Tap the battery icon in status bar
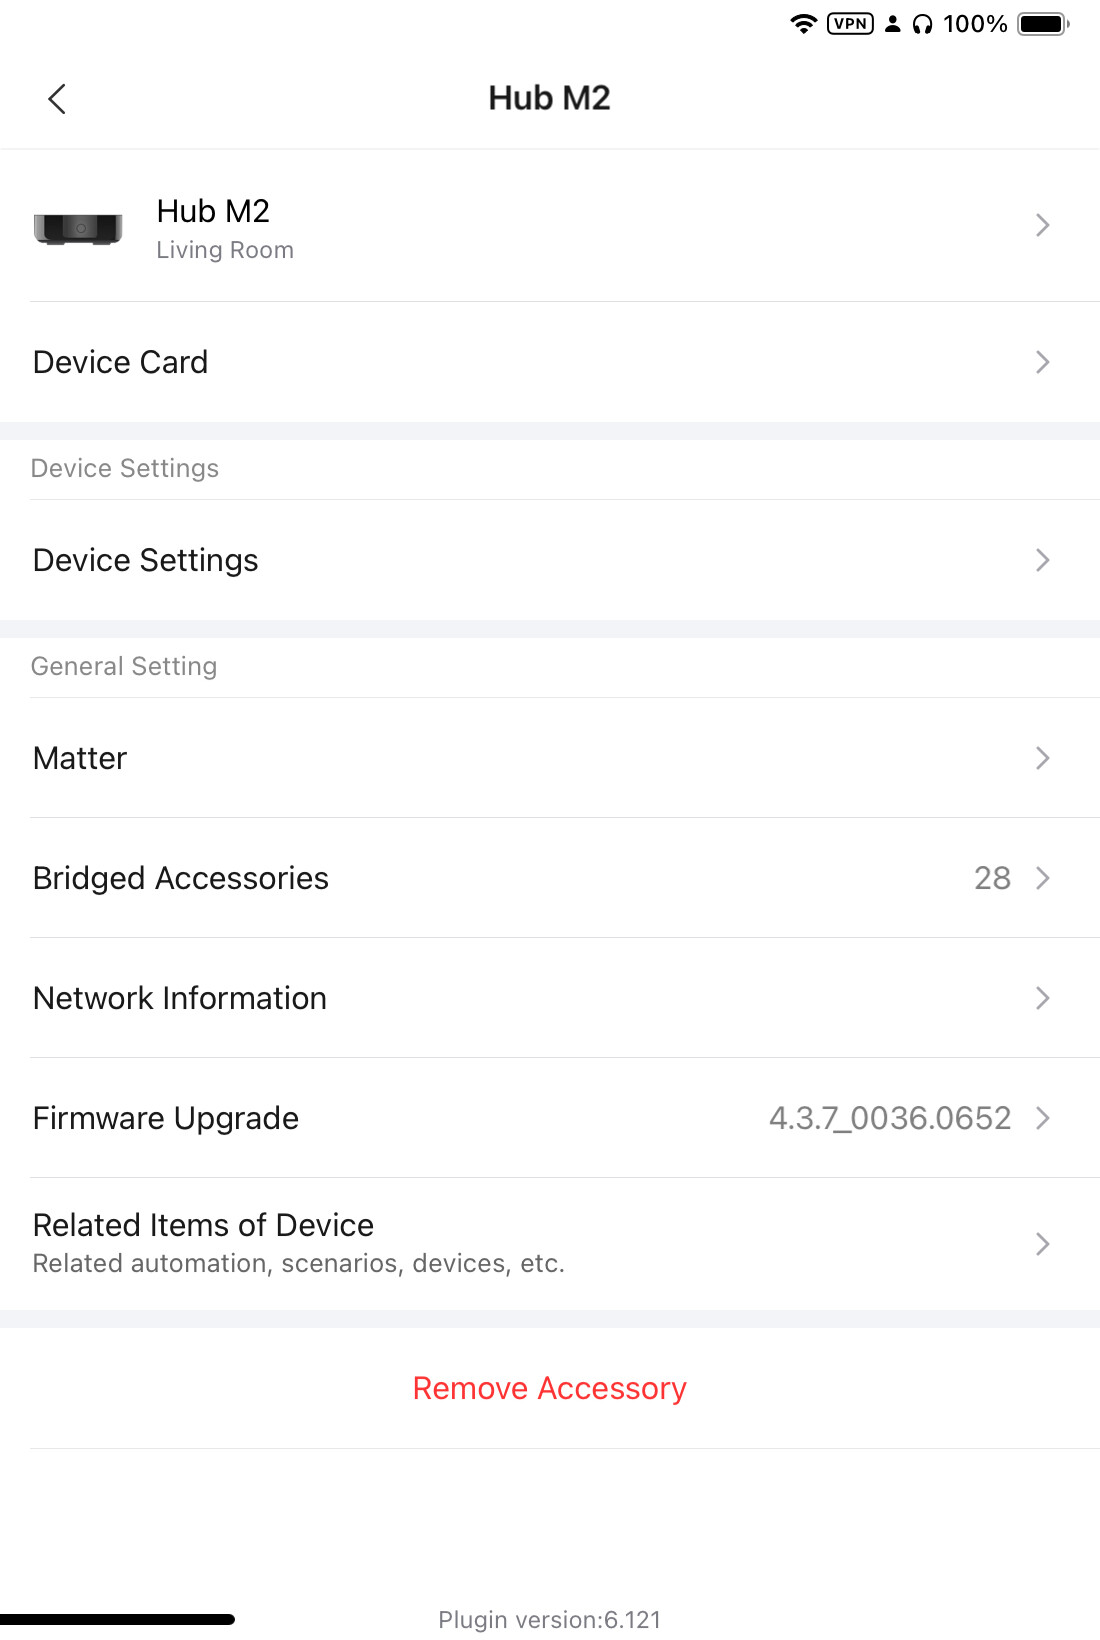 (x=1043, y=24)
